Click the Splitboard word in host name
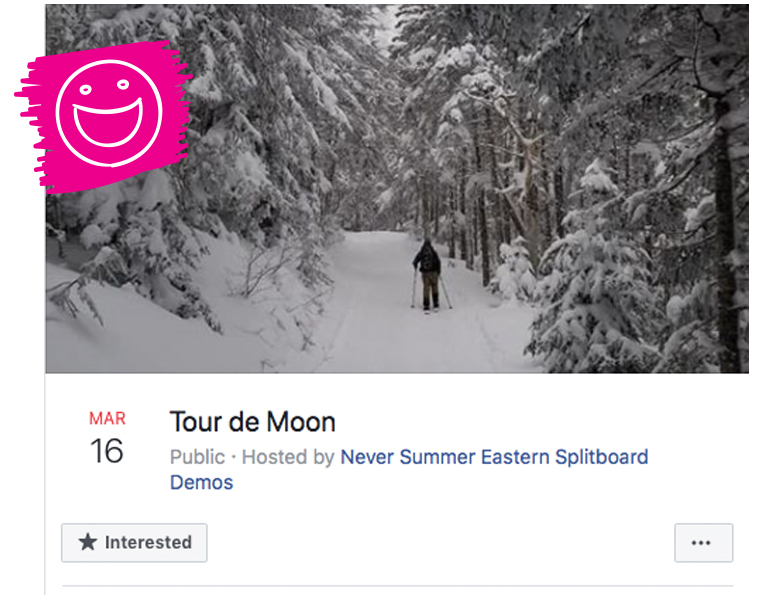 [602, 457]
